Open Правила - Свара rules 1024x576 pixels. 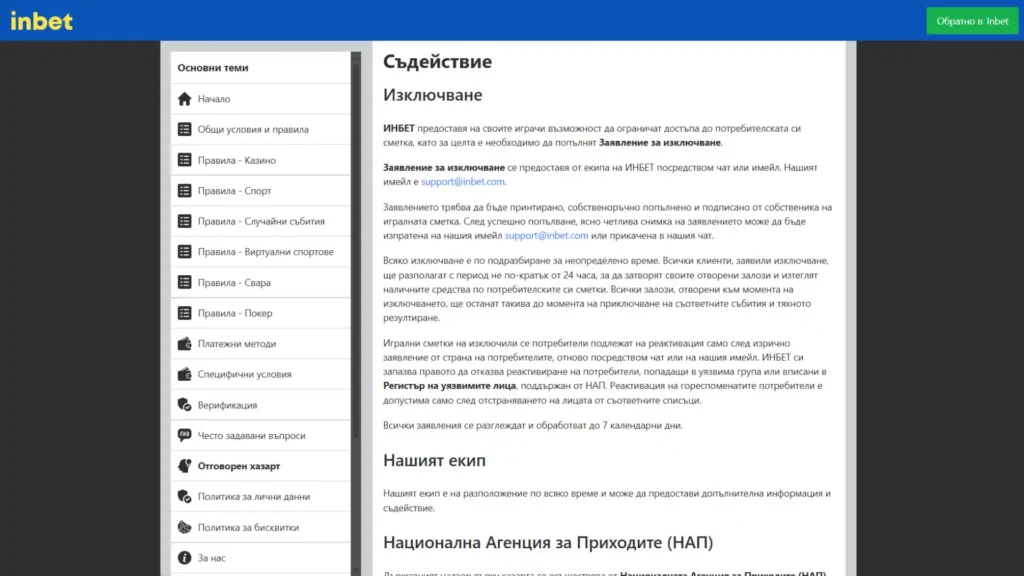pyautogui.click(x=261, y=282)
